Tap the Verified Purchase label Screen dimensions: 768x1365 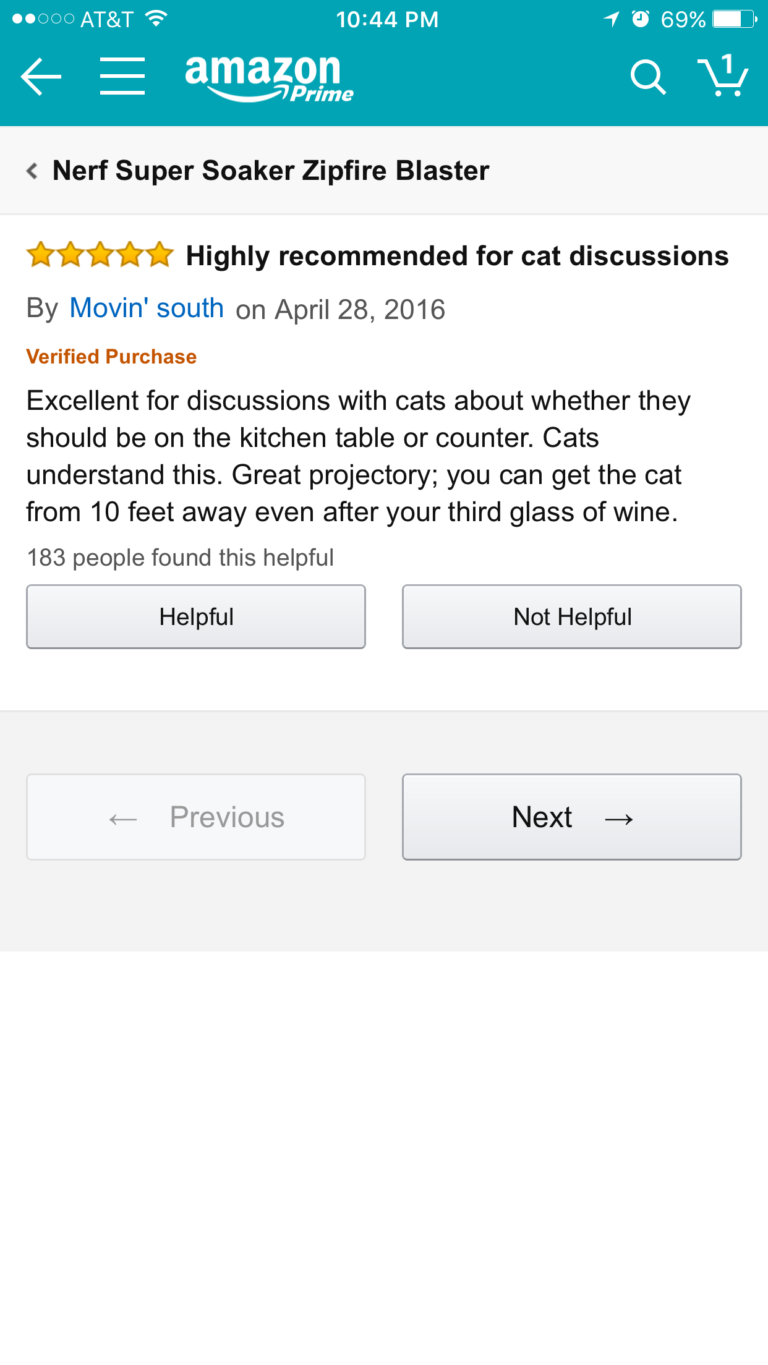111,357
